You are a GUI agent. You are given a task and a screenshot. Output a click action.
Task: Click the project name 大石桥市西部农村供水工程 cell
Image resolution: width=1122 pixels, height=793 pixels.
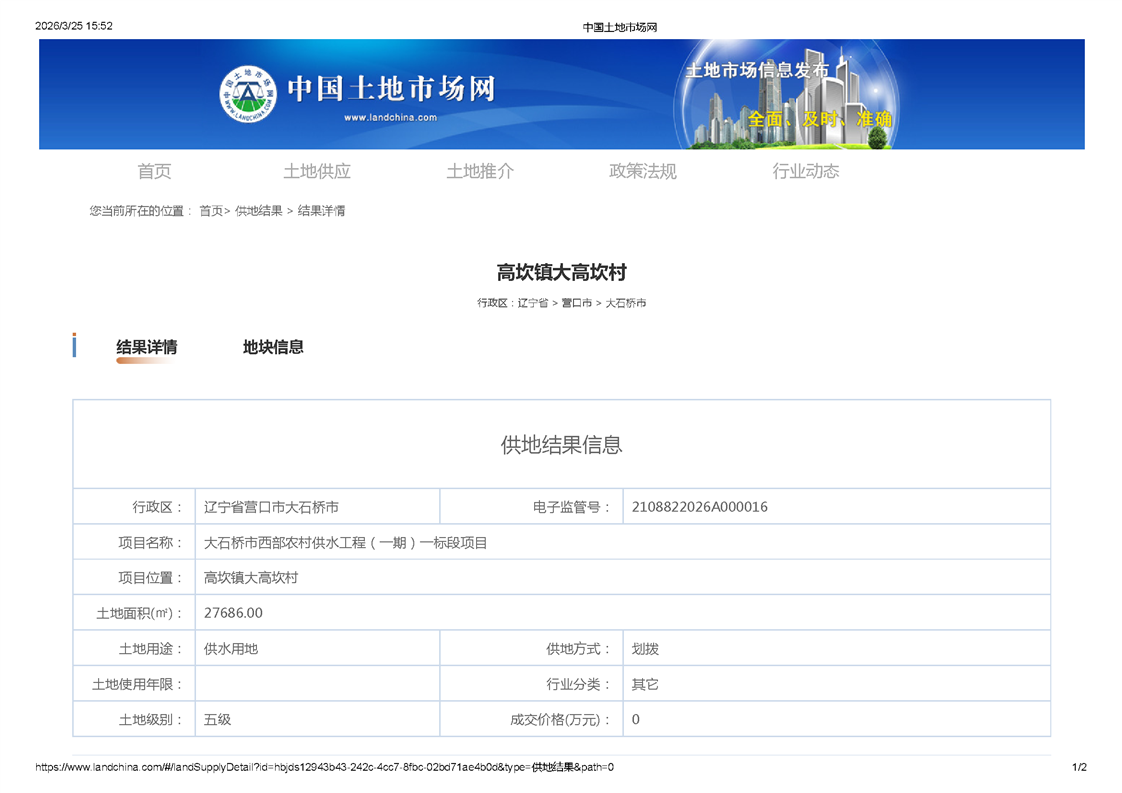click(346, 543)
